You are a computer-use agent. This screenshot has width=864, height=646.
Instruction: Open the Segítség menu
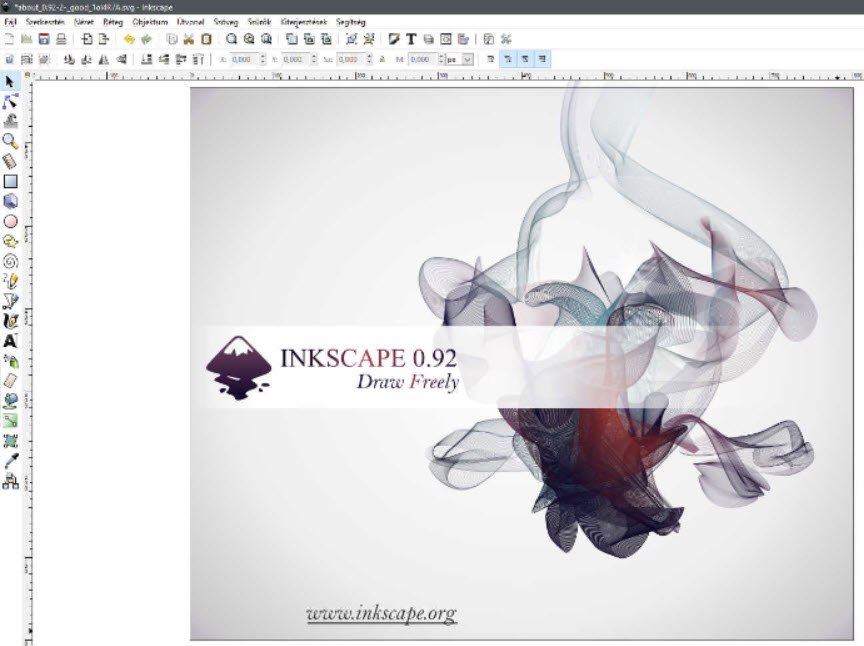pos(350,22)
